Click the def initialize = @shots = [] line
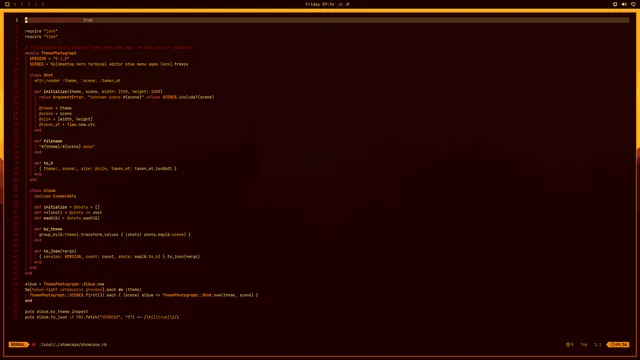The width and height of the screenshot is (640, 360). click(x=67, y=207)
